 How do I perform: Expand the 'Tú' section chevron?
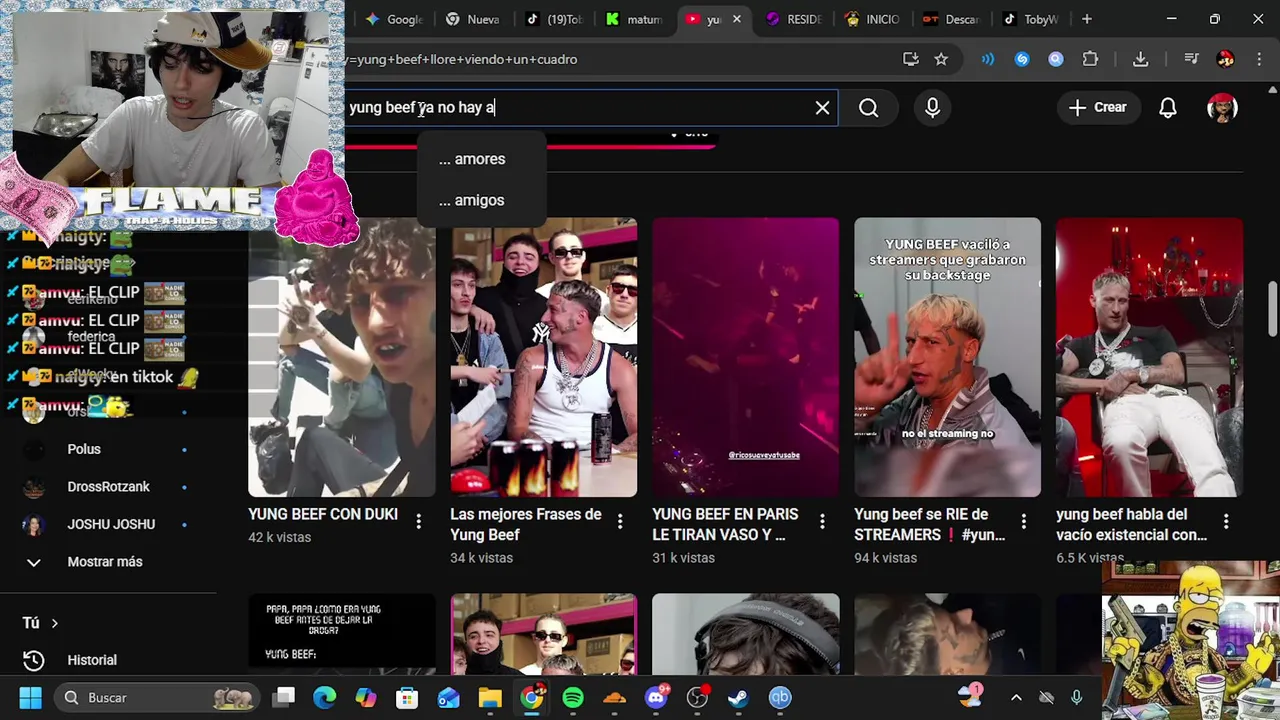pos(54,623)
